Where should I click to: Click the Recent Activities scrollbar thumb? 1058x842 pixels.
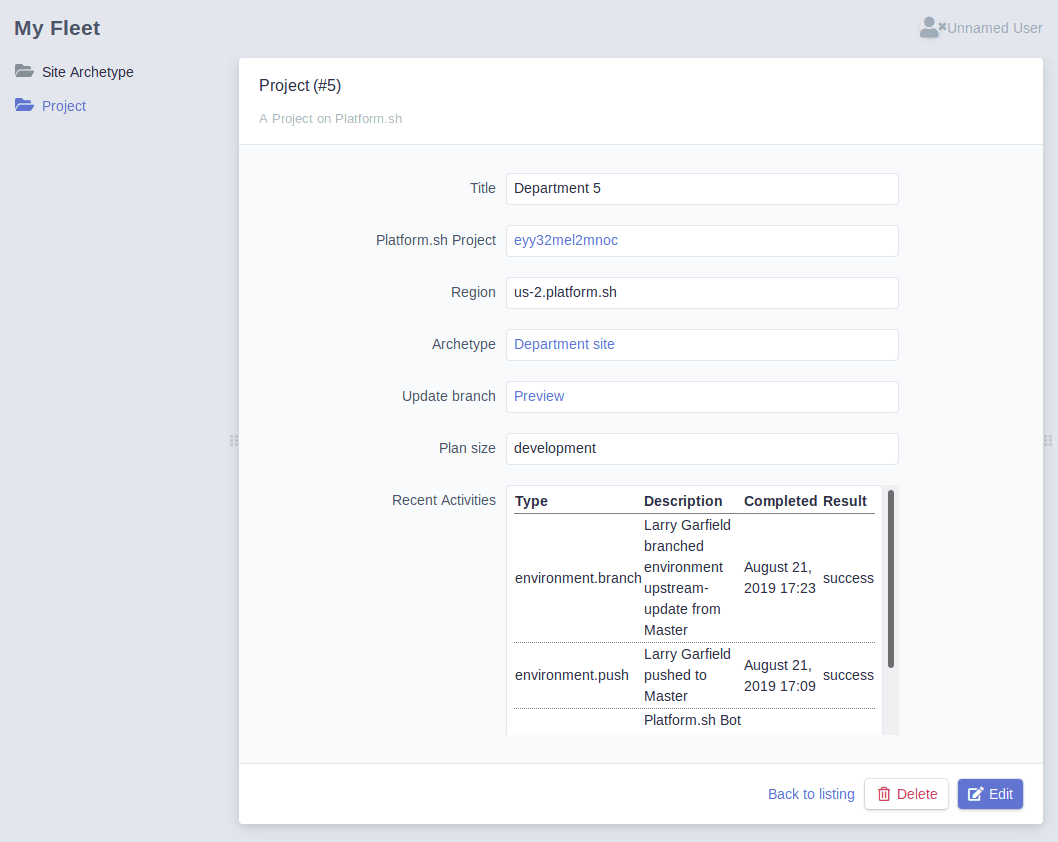coord(891,579)
